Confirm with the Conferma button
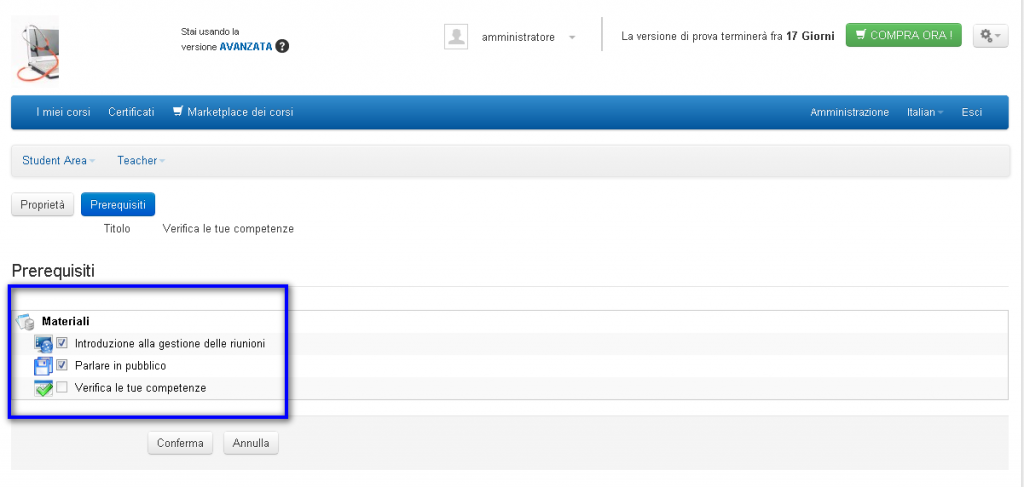 (x=180, y=443)
